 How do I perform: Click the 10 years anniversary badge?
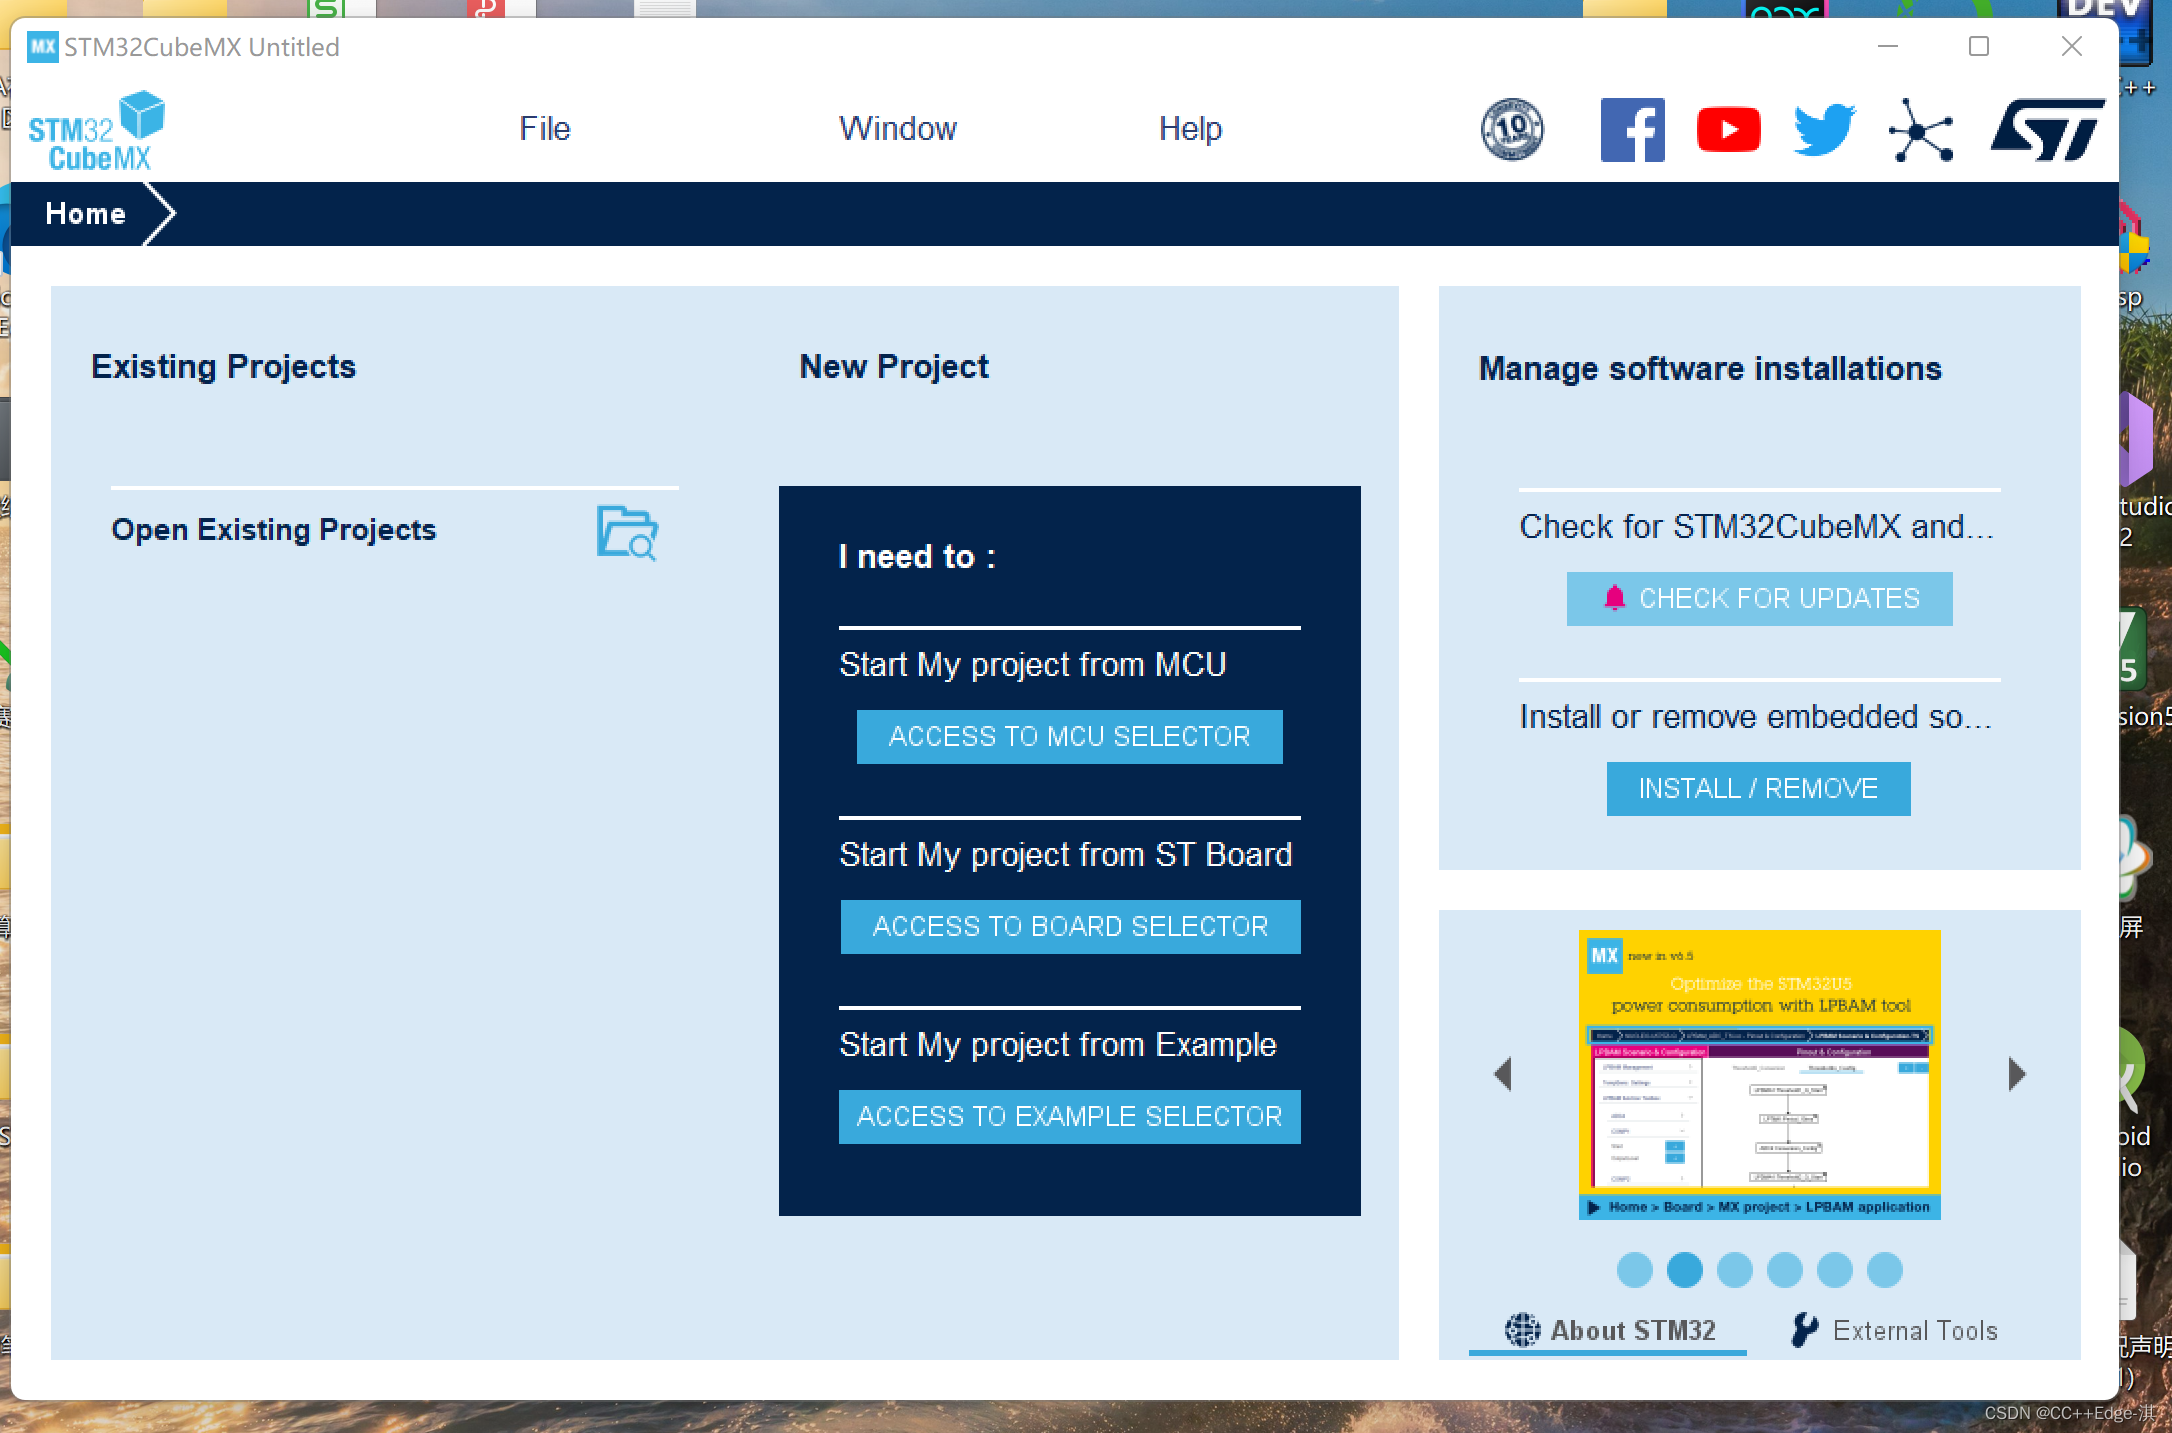point(1511,130)
